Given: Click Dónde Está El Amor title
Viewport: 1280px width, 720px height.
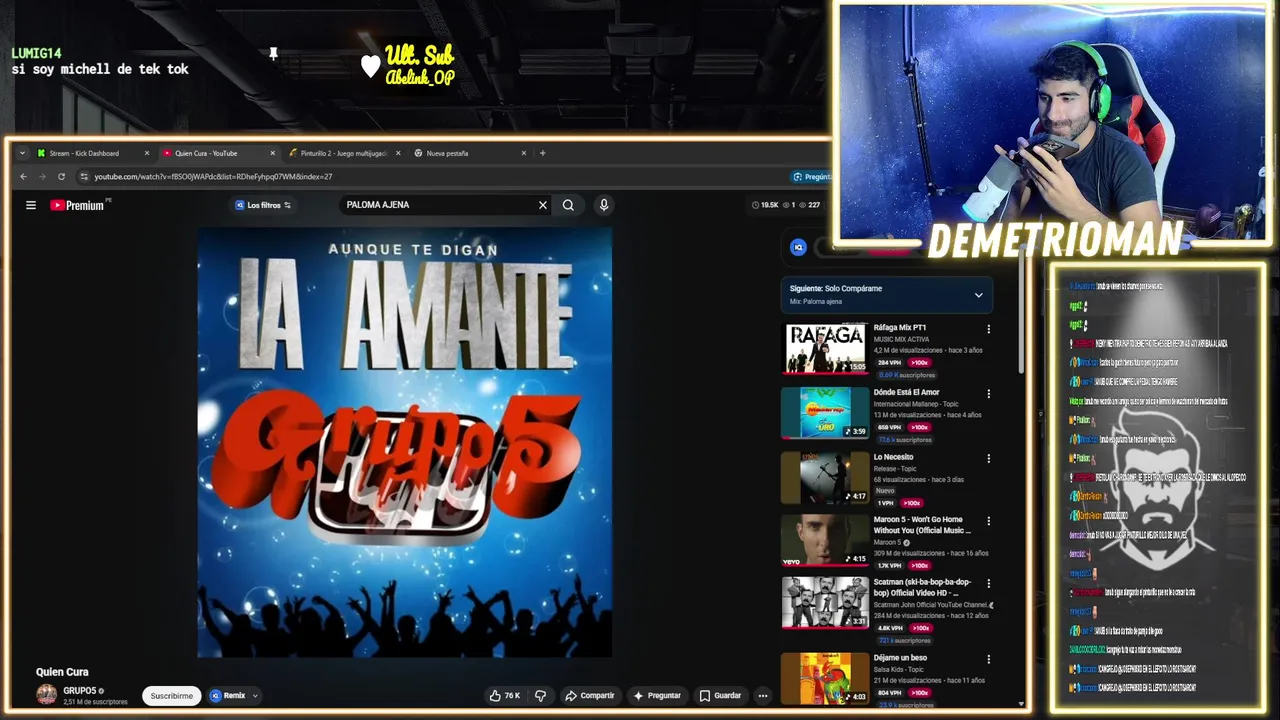Looking at the screenshot, I should tap(906, 392).
